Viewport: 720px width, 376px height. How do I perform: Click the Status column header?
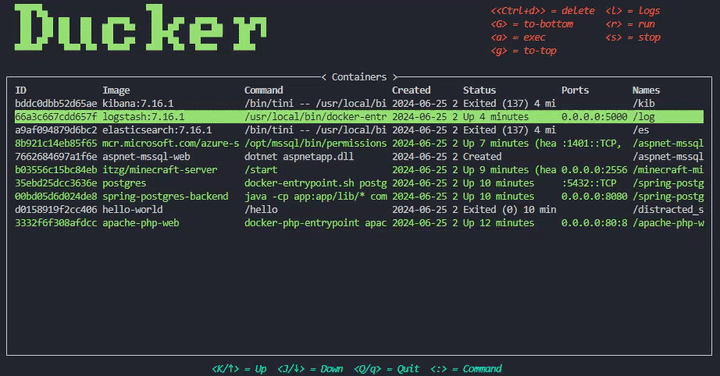pos(479,90)
